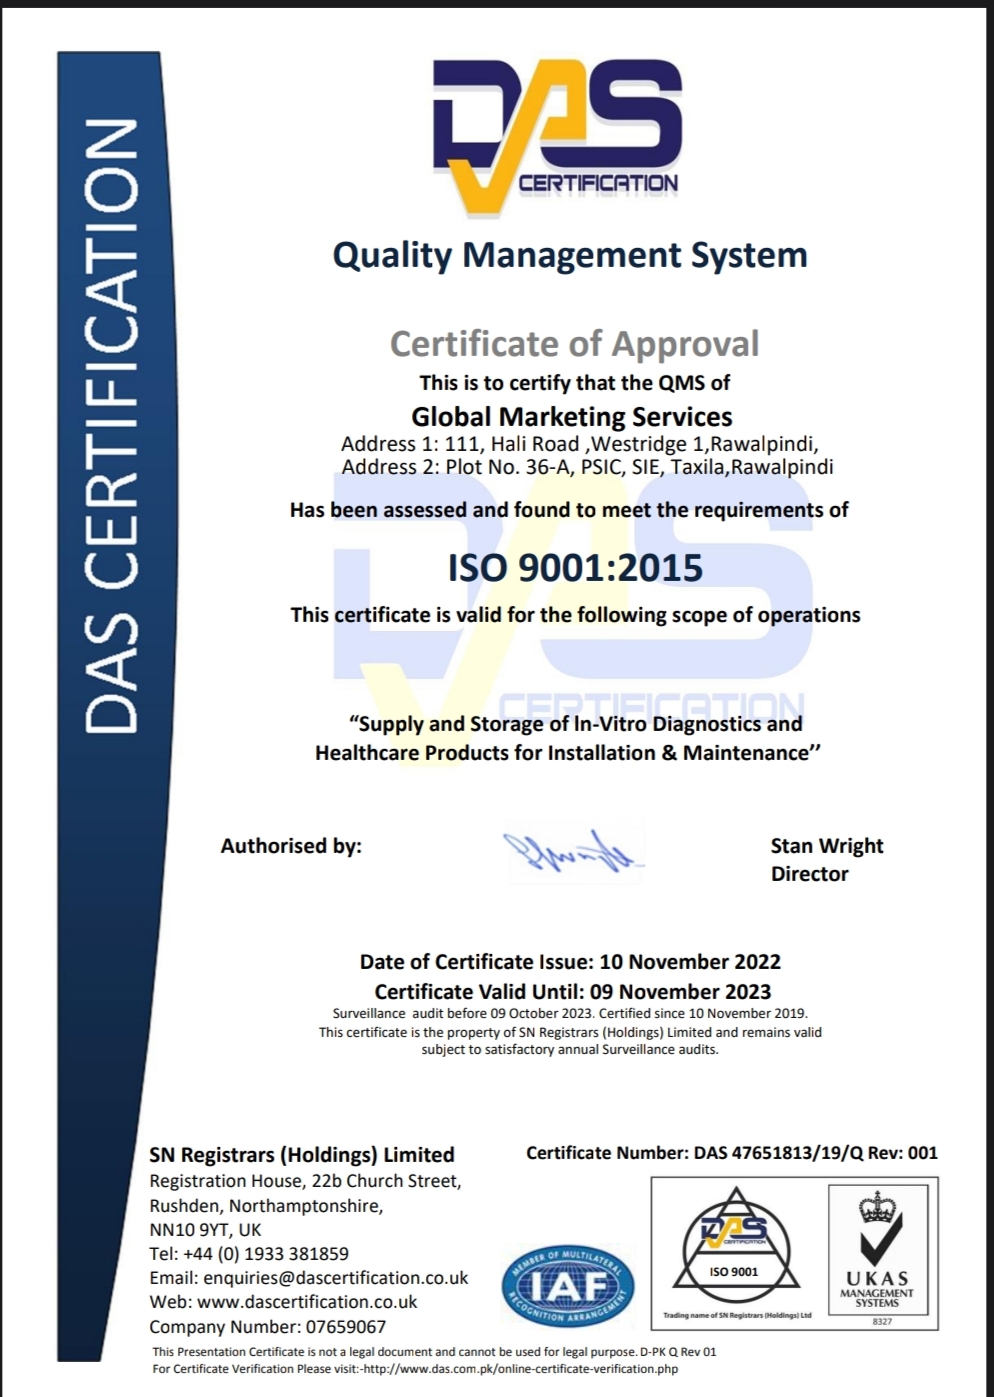Viewport: 994px width, 1397px height.
Task: Click the vertical 'DAS CERTIFICATION' sidebar text
Action: click(110, 427)
